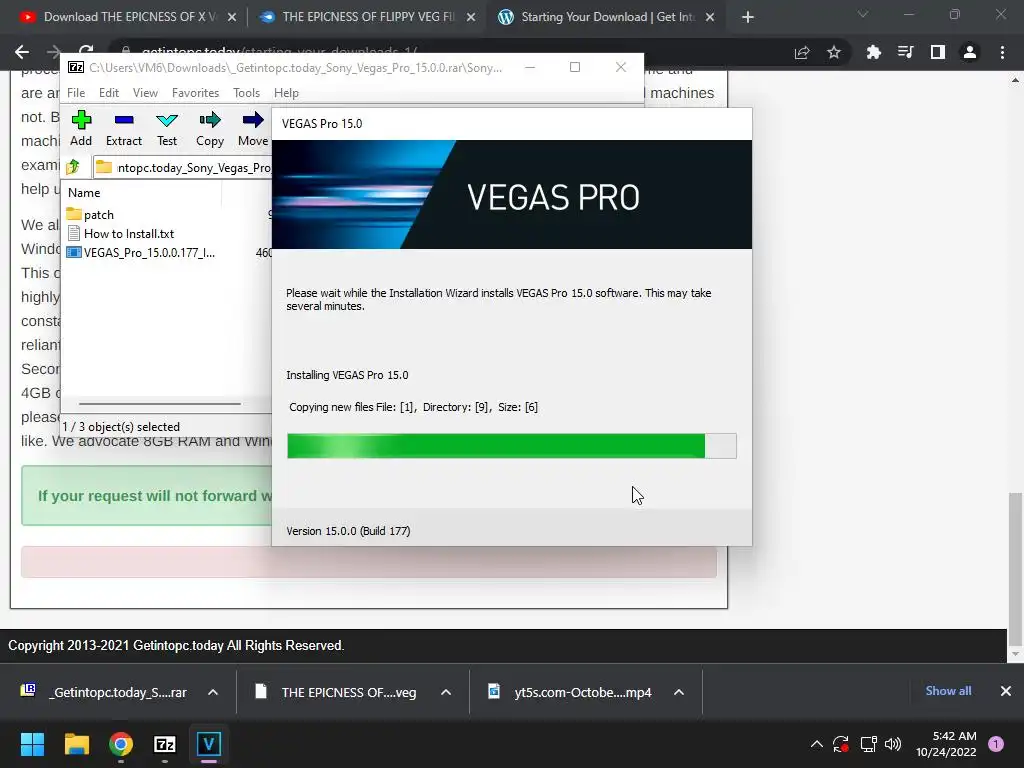Click the Chrome back arrow

point(22,52)
